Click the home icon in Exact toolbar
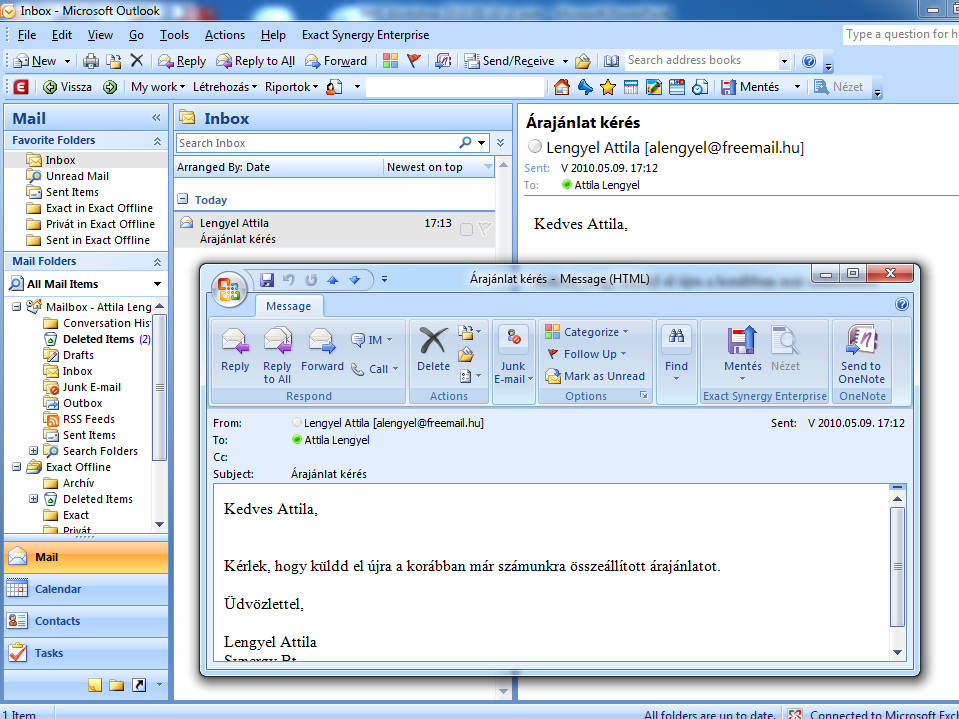Viewport: 959px width, 719px height. [561, 87]
